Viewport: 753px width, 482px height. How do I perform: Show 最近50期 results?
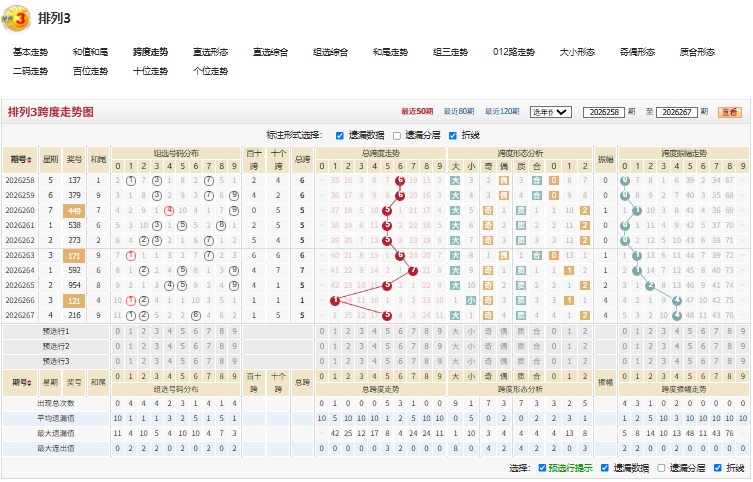point(417,111)
